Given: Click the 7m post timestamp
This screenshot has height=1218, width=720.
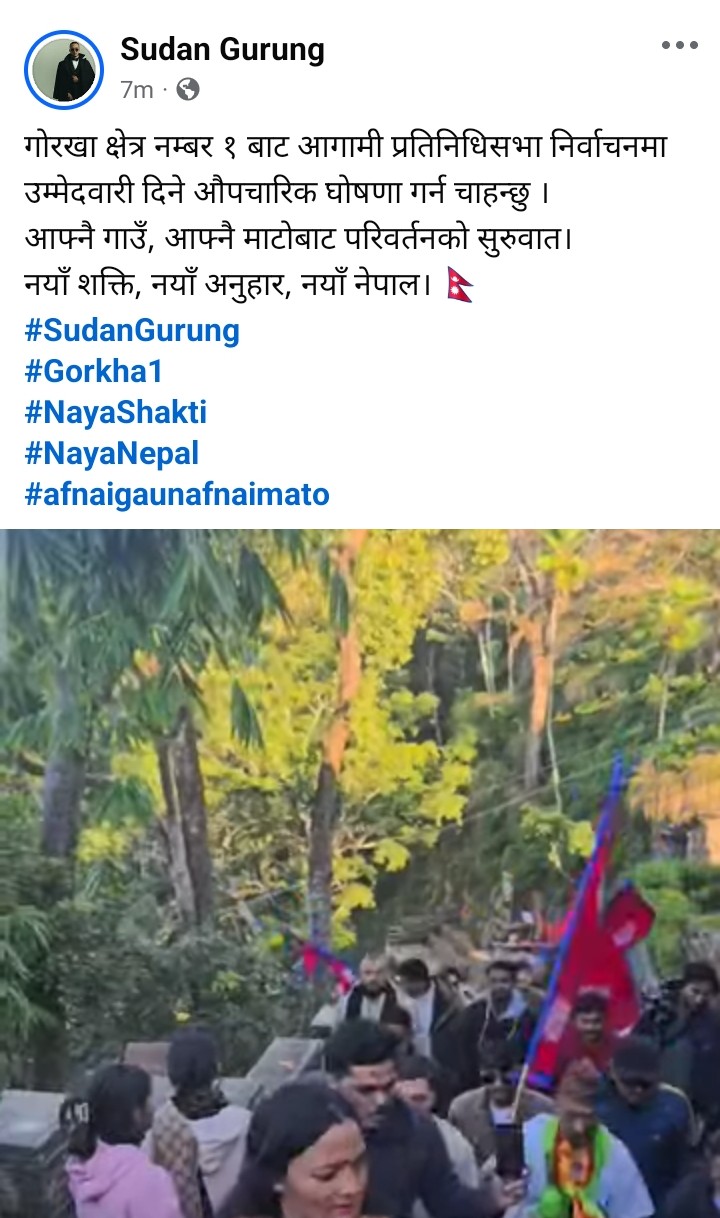Looking at the screenshot, I should 137,90.
